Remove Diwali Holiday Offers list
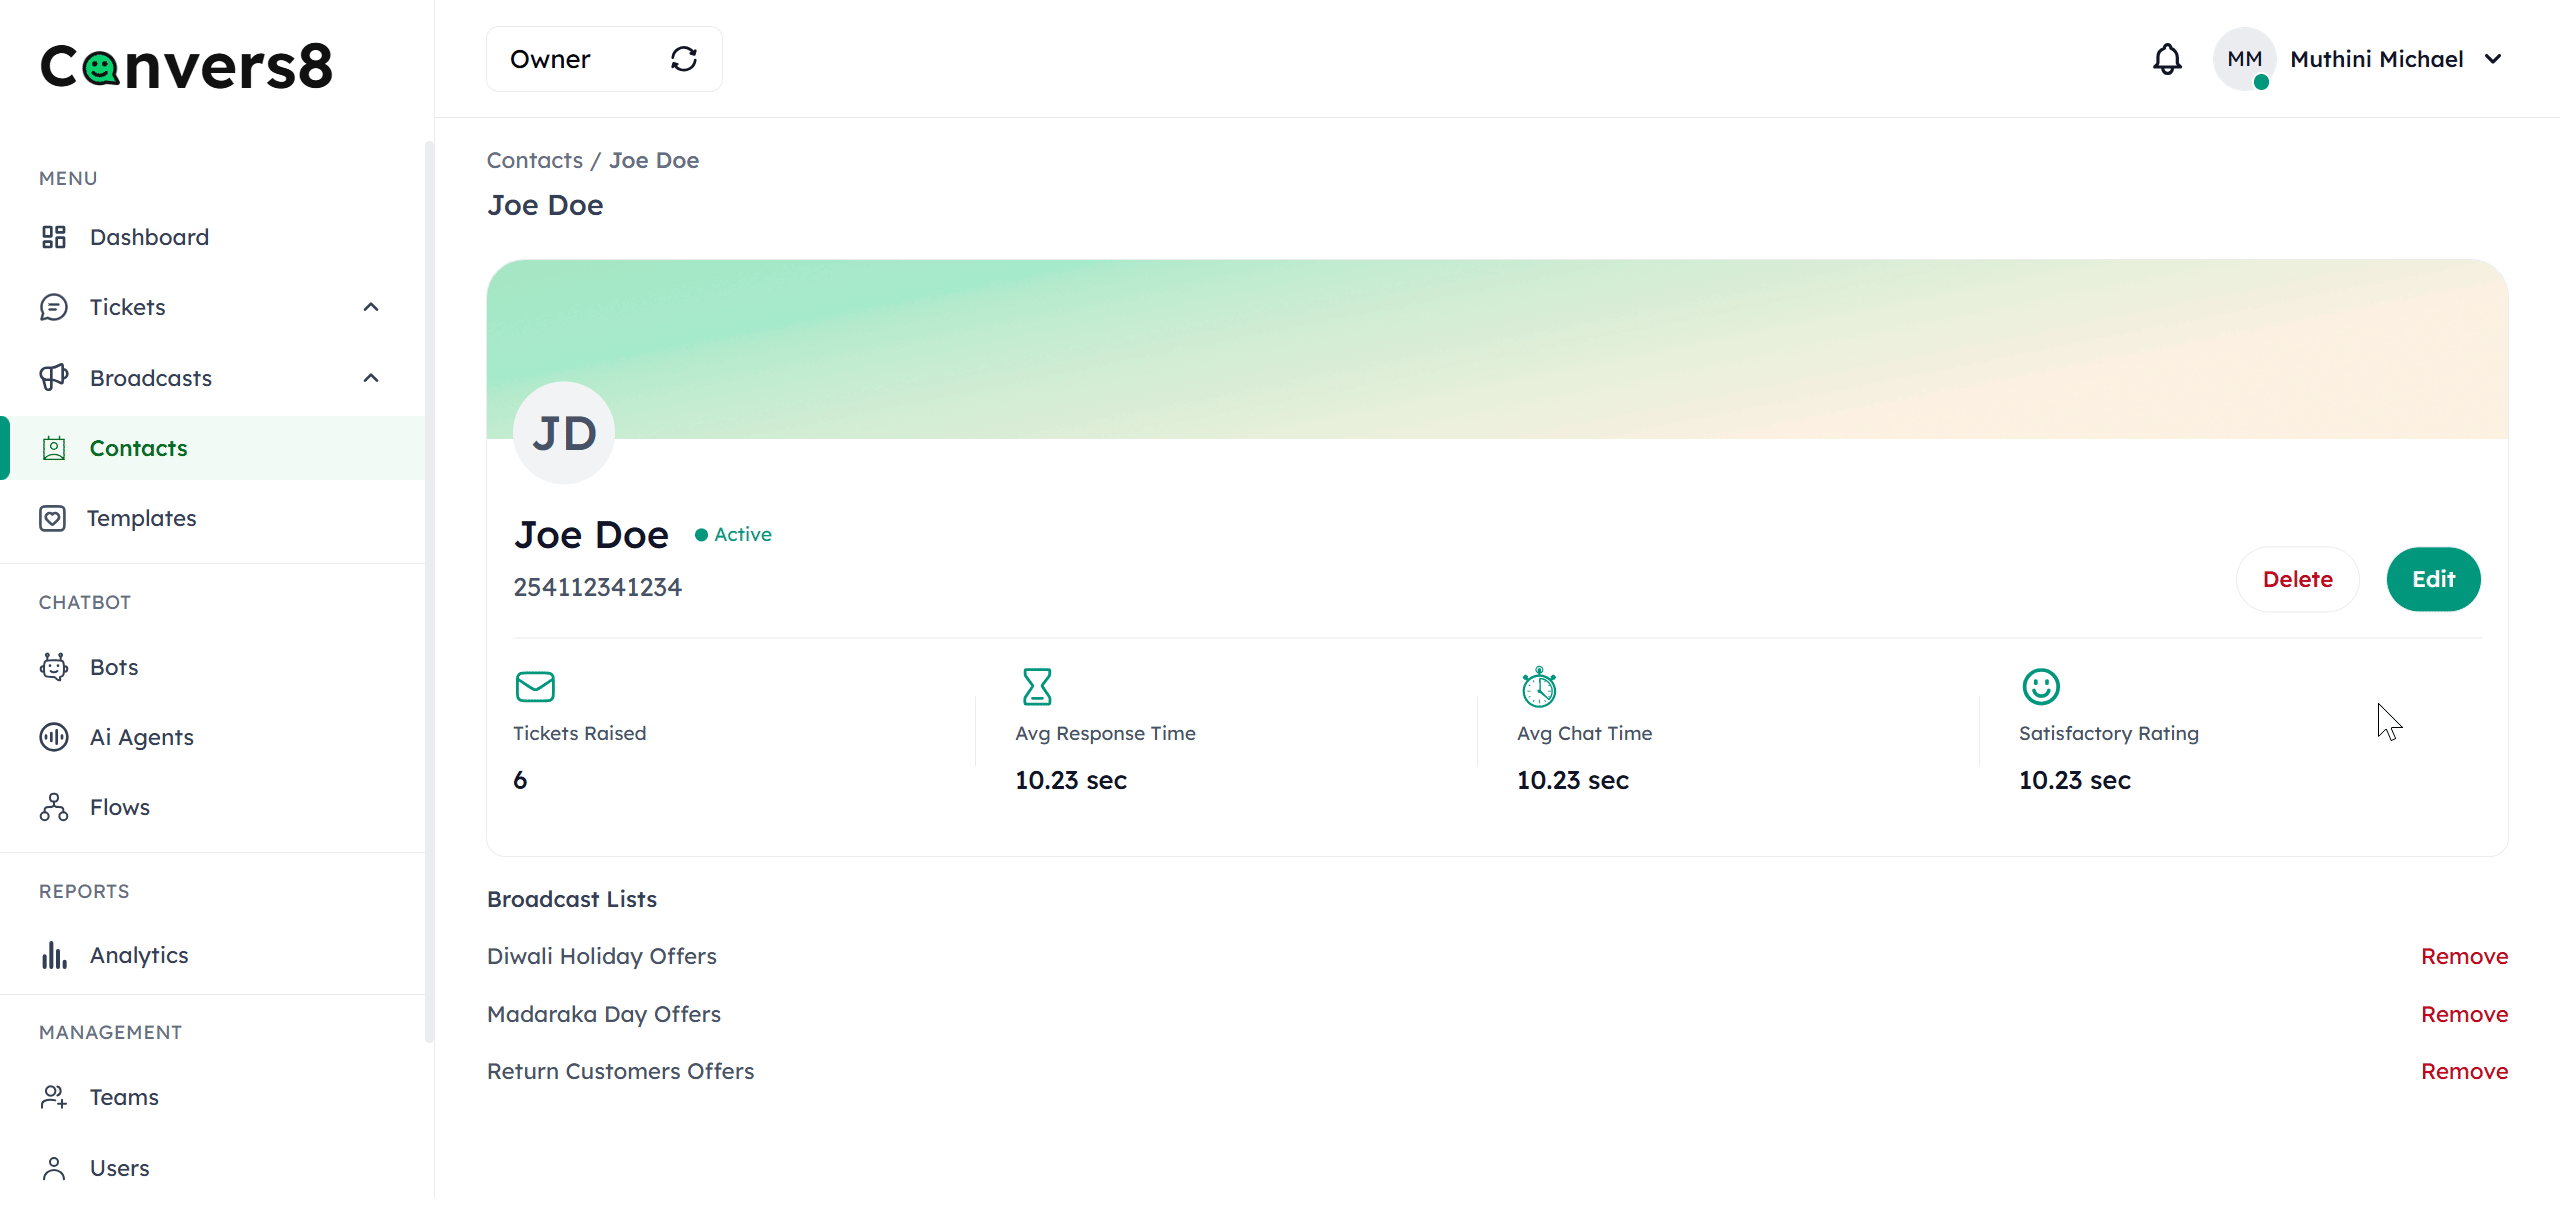 [2464, 956]
